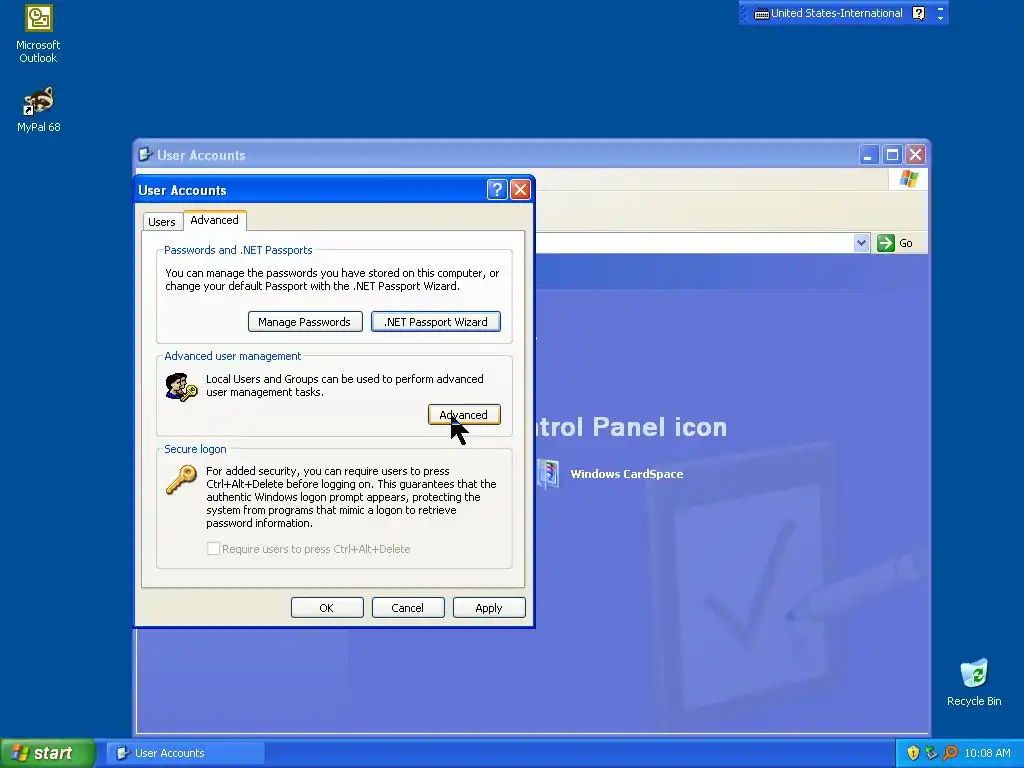This screenshot has width=1024, height=768.
Task: Minimize the background User Accounts window
Action: coord(869,155)
